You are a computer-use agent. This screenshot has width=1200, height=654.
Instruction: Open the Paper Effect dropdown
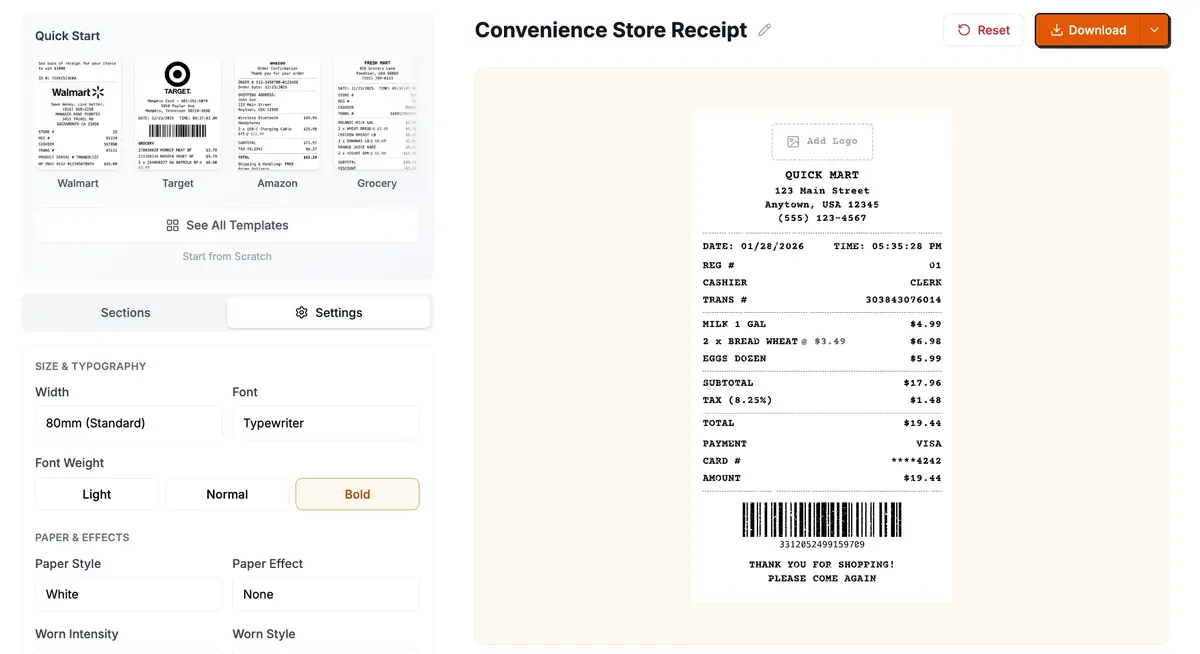tap(325, 594)
